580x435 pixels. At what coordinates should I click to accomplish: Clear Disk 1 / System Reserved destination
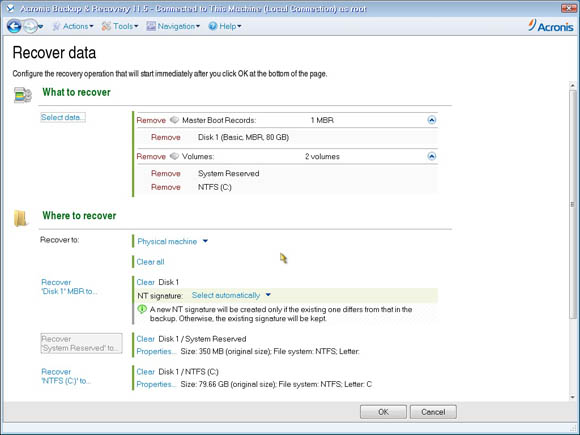coord(145,339)
